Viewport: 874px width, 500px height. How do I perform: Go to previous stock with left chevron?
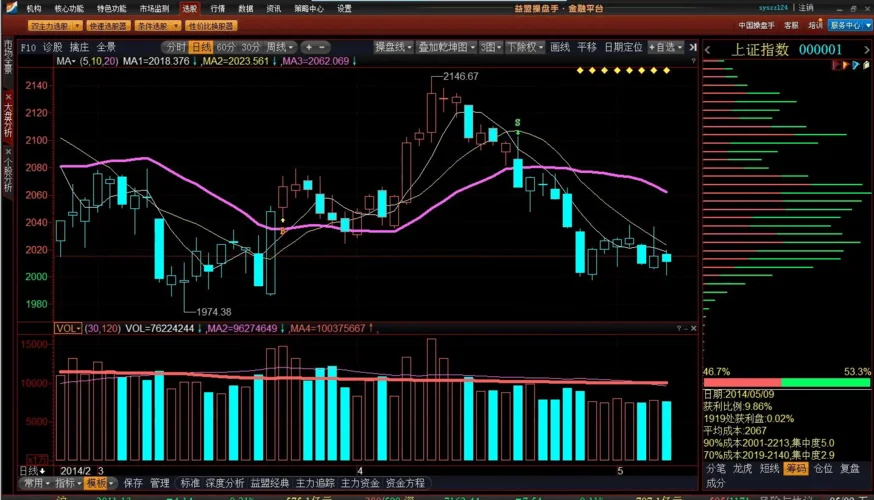pos(708,50)
